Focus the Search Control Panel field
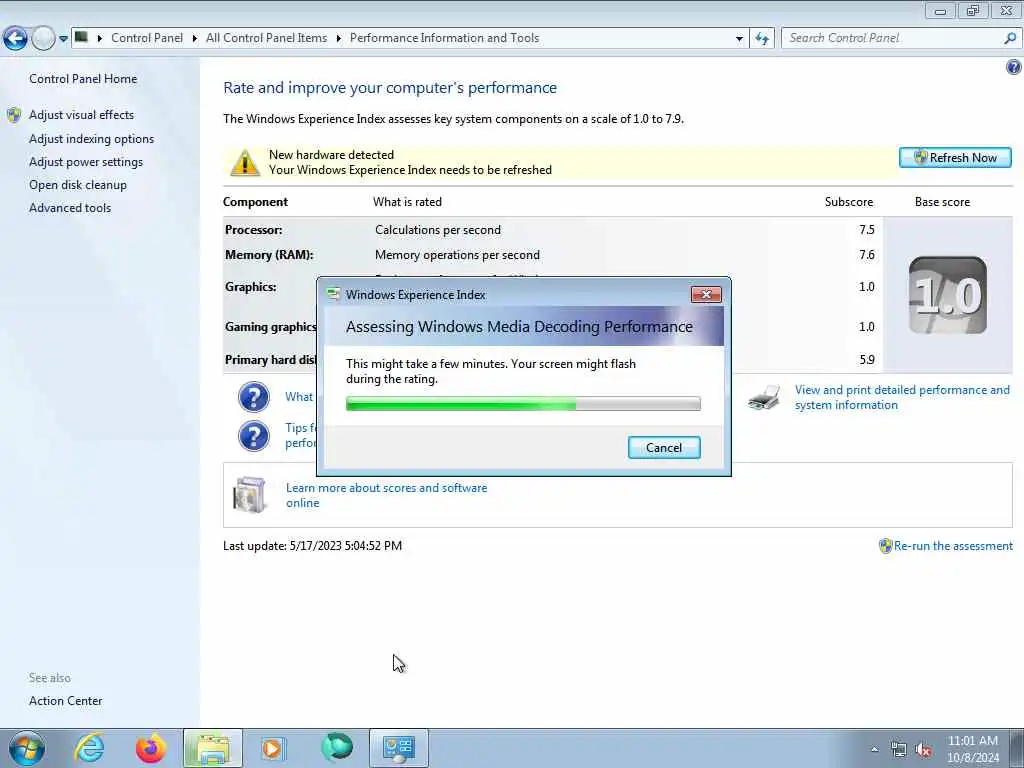The width and height of the screenshot is (1024, 768). pyautogui.click(x=893, y=38)
